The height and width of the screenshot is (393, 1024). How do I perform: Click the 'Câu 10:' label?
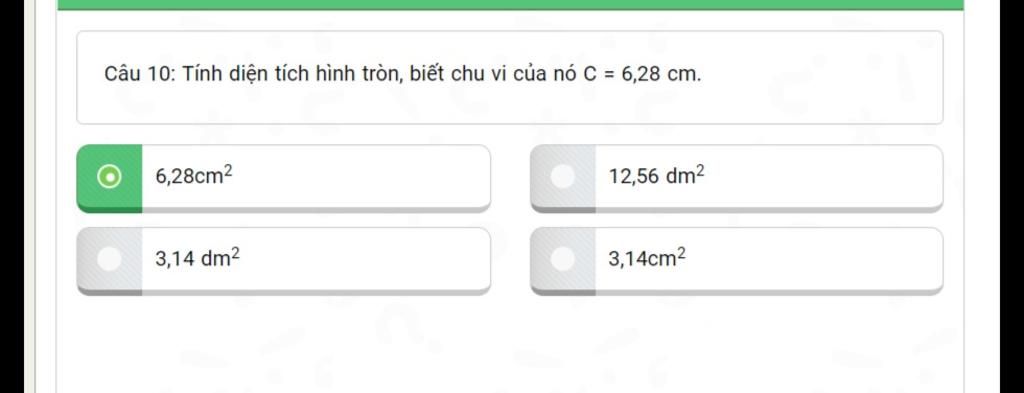coord(140,74)
